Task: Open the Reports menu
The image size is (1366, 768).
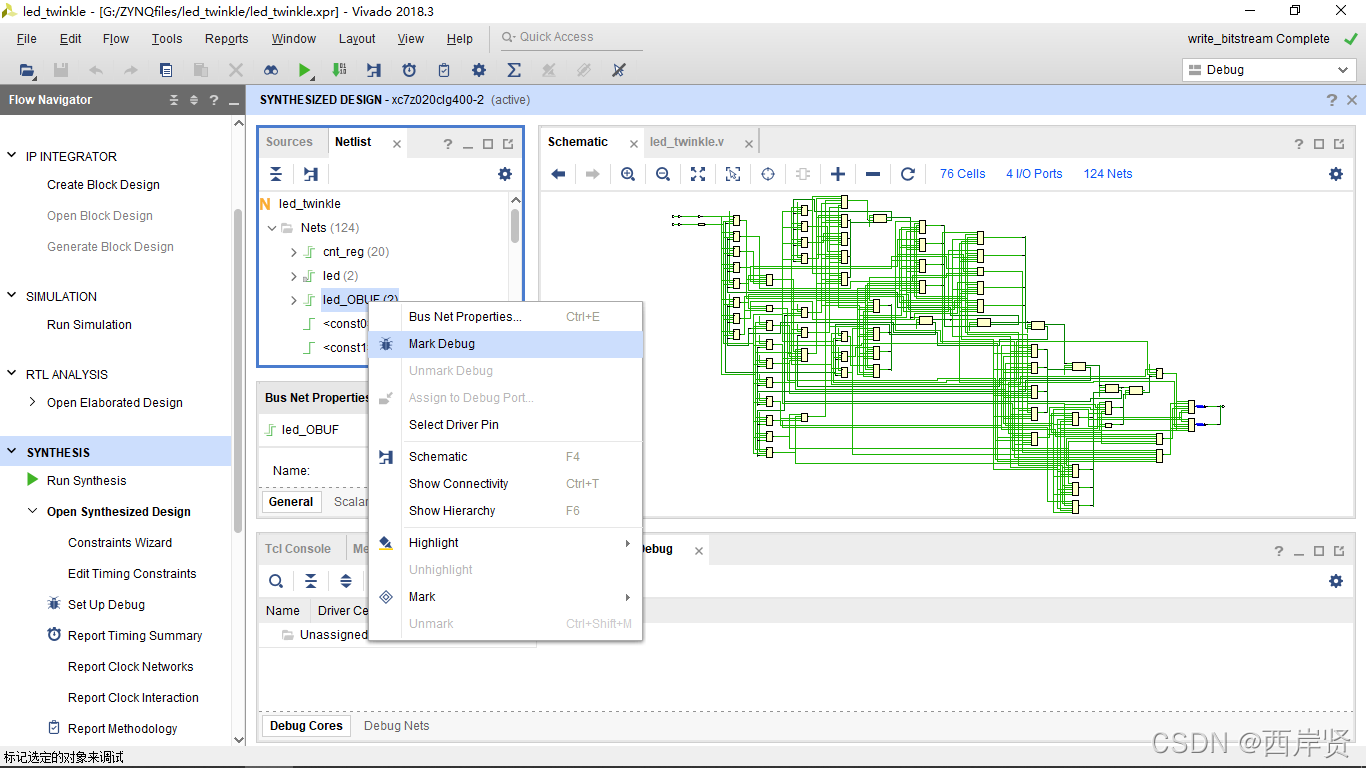Action: (x=227, y=39)
